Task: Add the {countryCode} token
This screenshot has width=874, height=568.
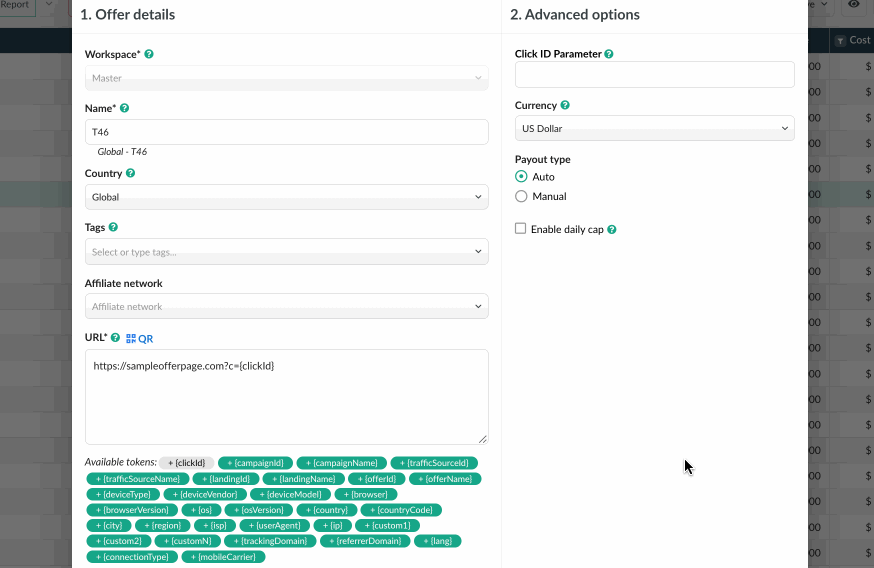Action: (401, 510)
